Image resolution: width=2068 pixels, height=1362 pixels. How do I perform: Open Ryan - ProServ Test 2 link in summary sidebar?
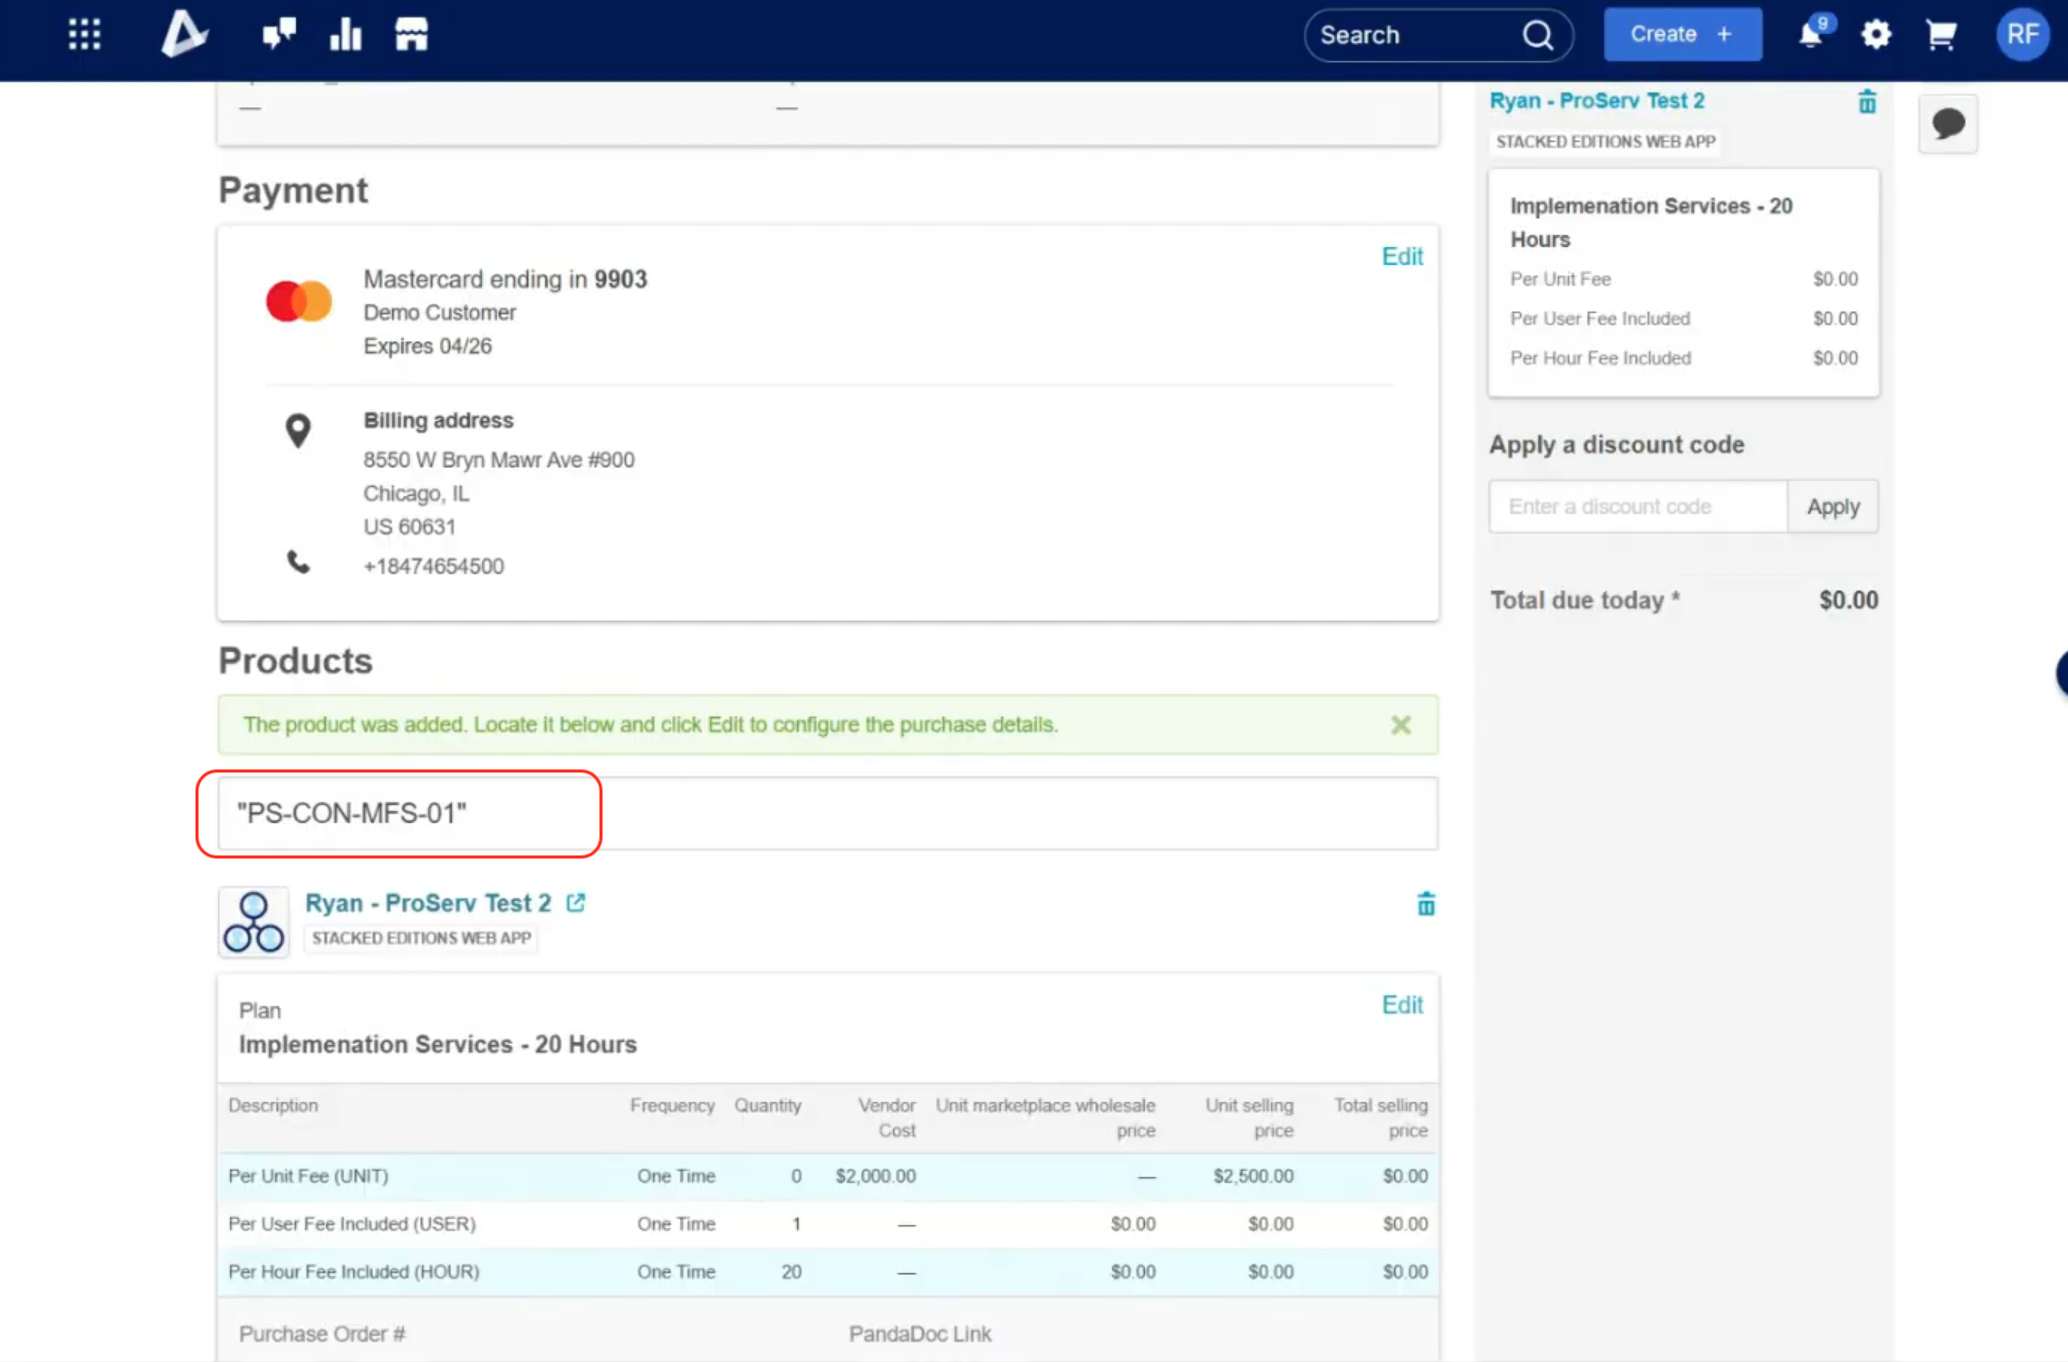tap(1597, 101)
